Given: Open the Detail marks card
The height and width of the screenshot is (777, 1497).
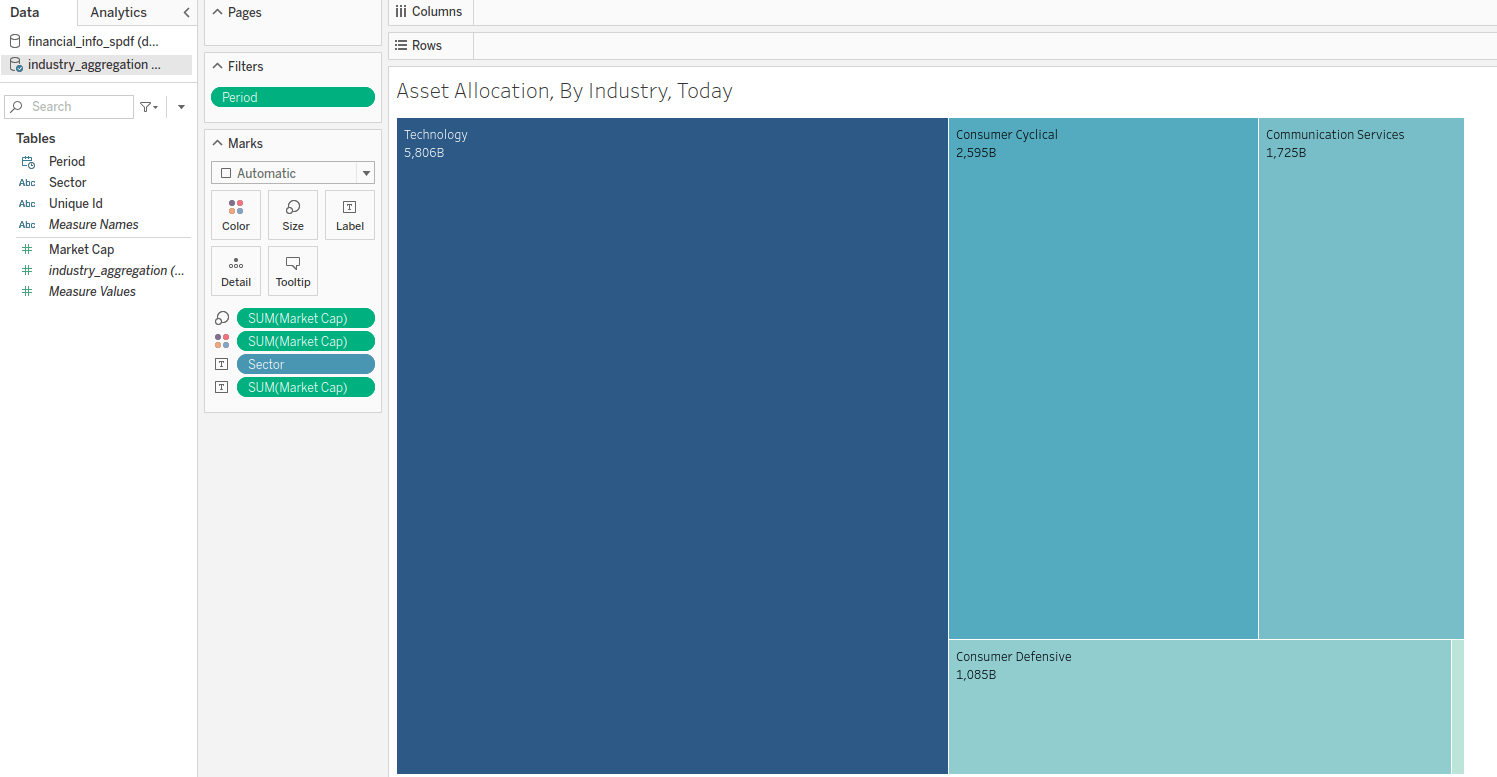Looking at the screenshot, I should 236,271.
